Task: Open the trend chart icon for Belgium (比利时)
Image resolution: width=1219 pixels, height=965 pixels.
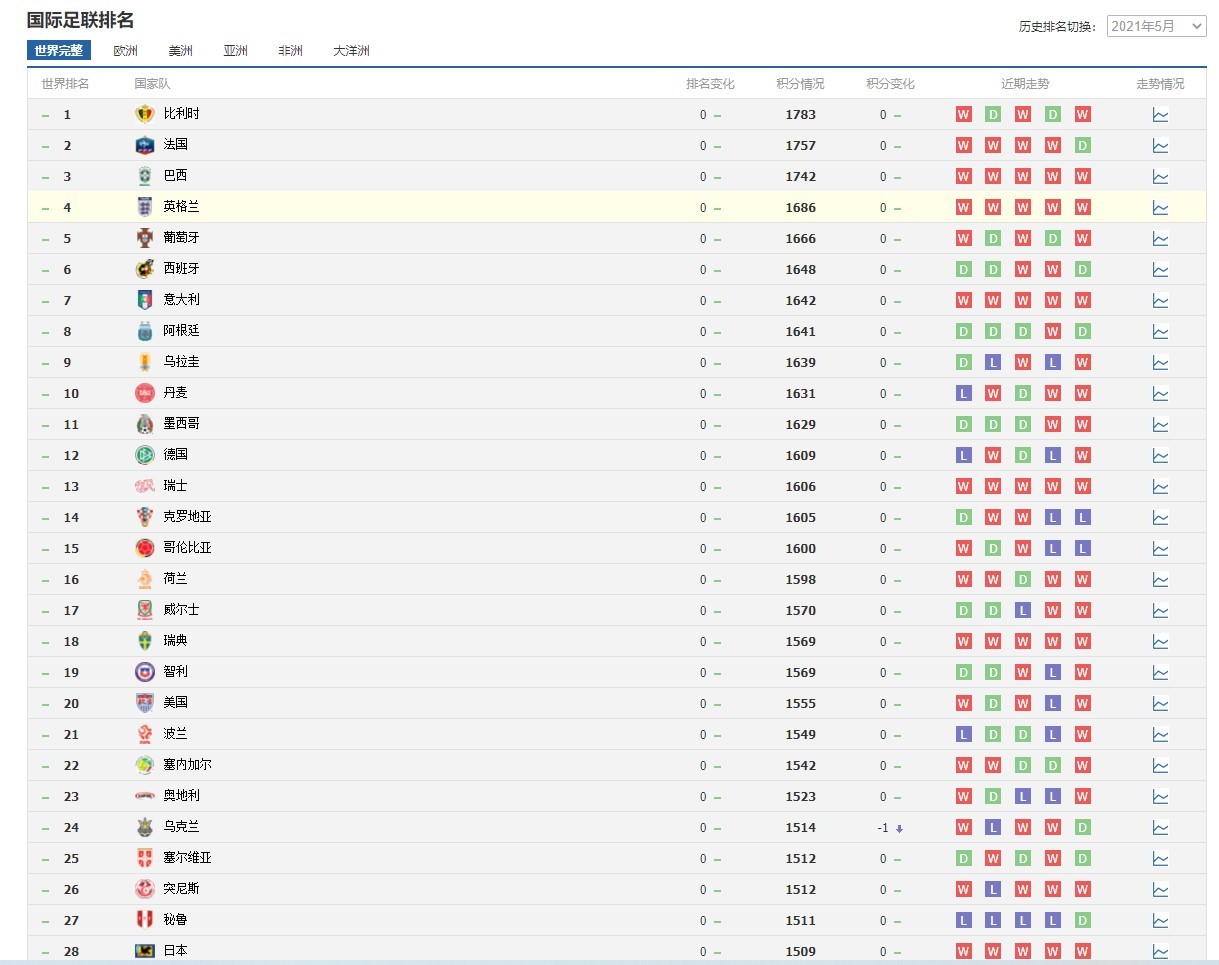Action: click(1160, 115)
